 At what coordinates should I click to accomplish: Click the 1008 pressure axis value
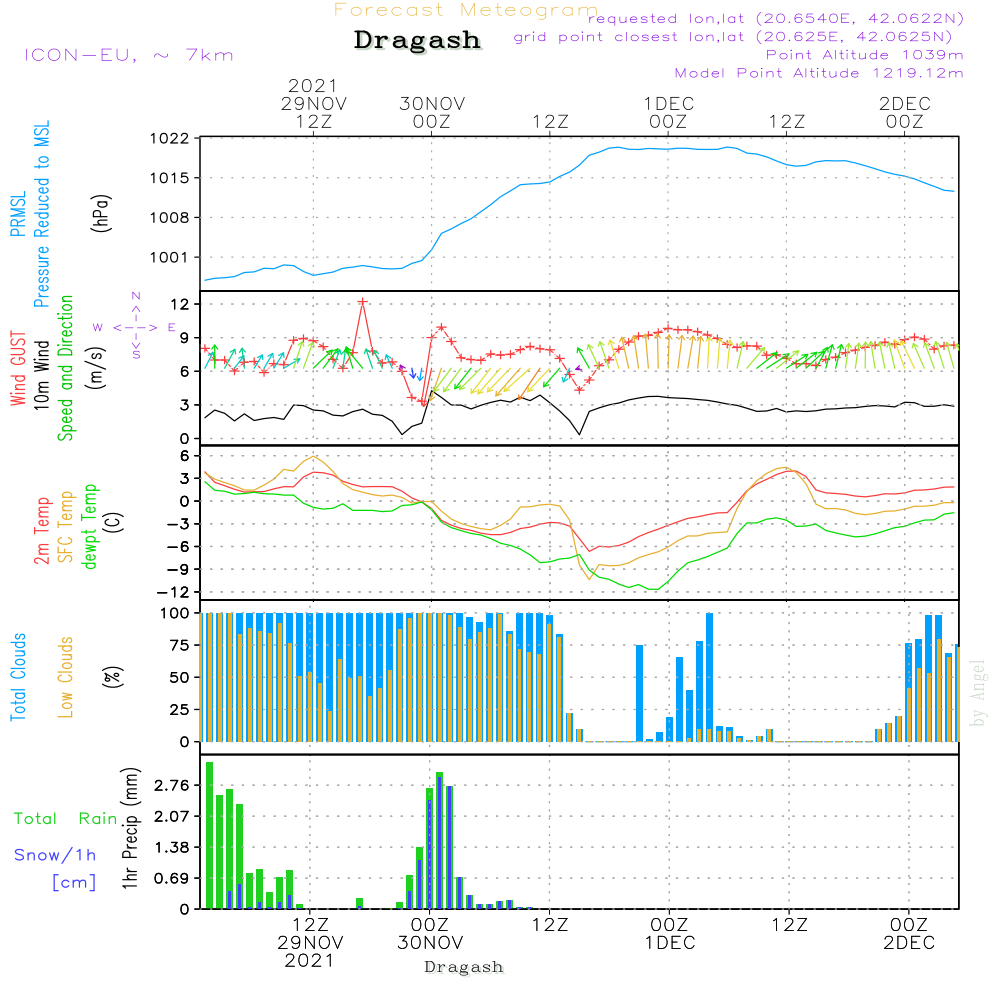click(170, 217)
